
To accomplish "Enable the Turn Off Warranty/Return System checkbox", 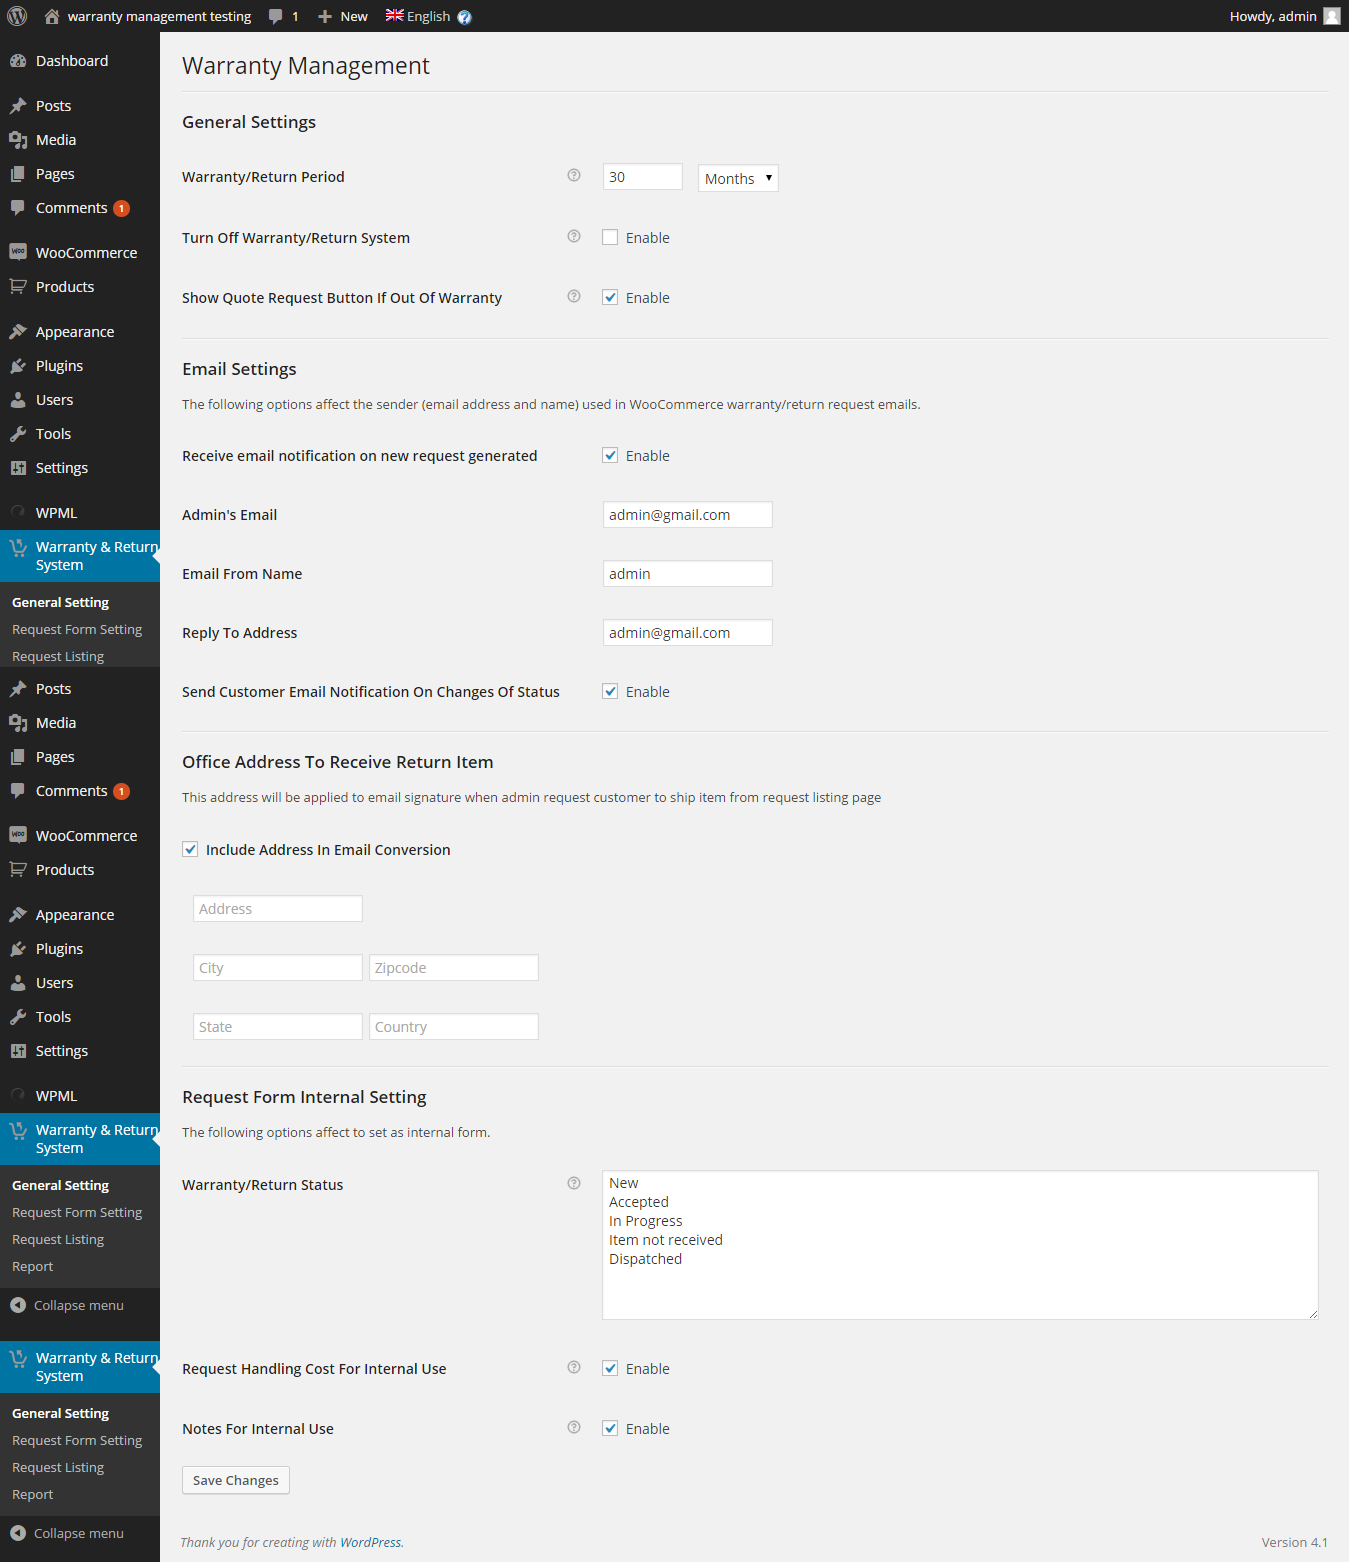I will tap(610, 237).
